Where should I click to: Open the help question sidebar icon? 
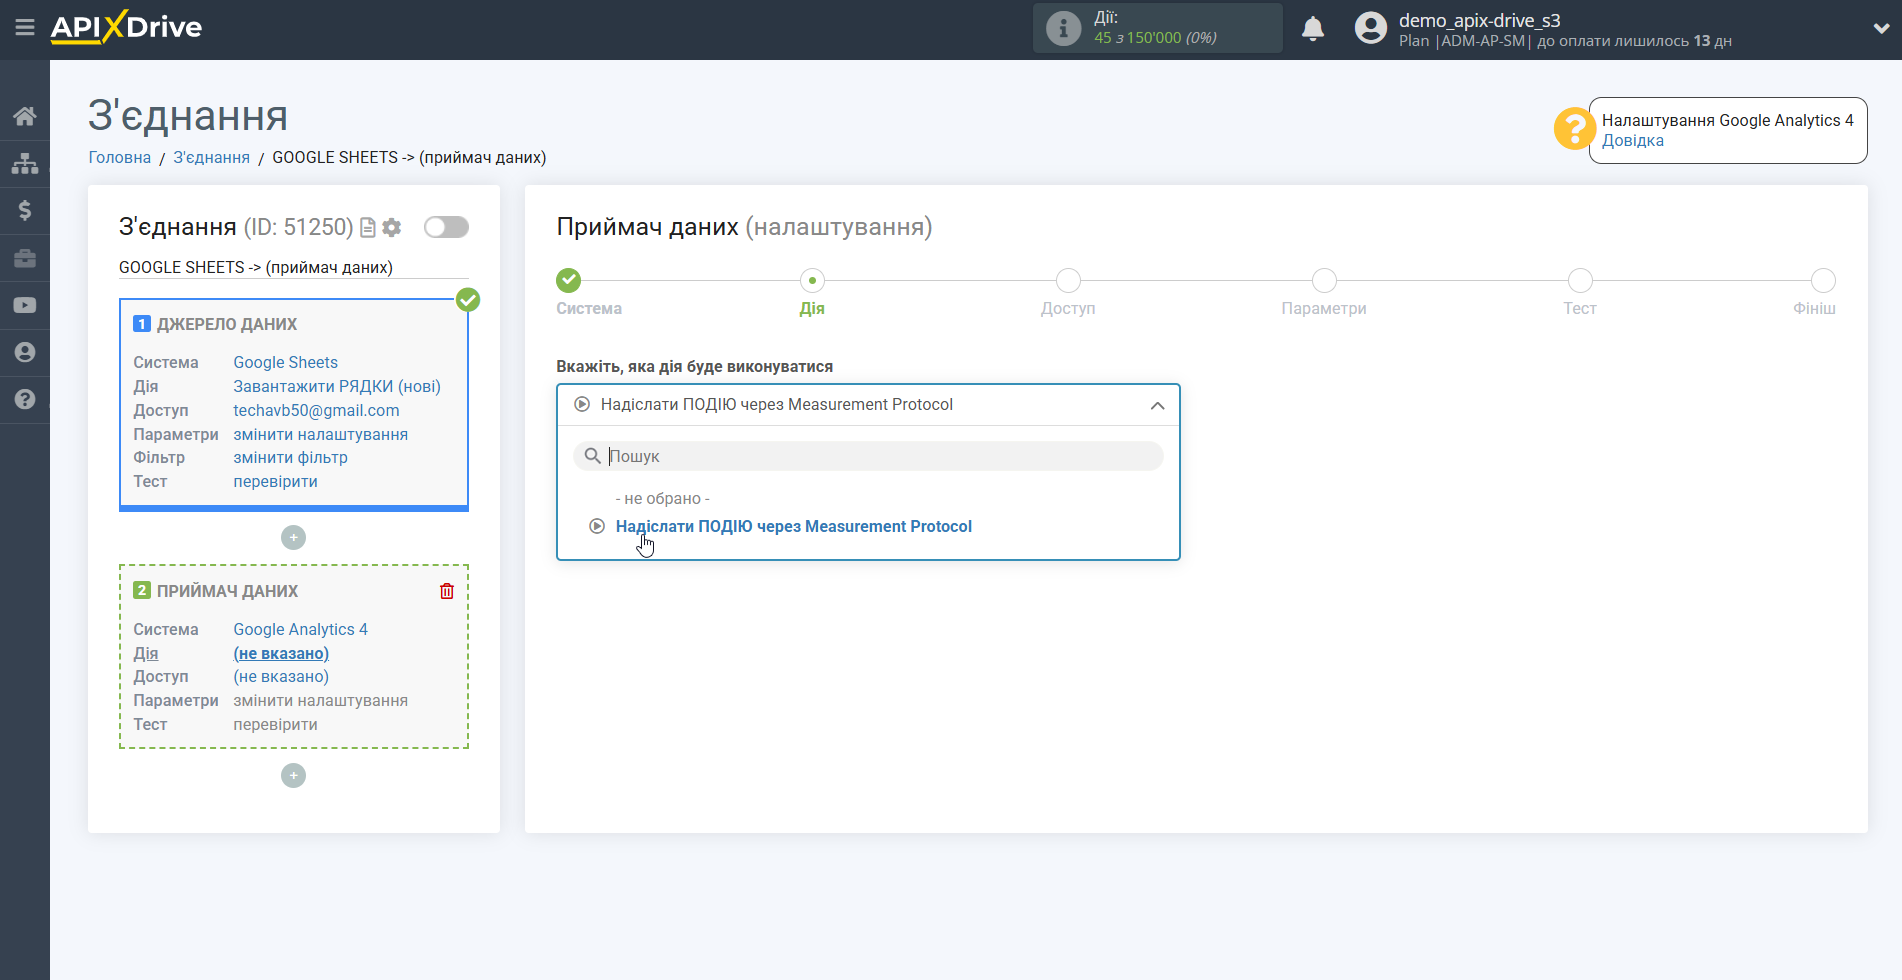(x=25, y=399)
